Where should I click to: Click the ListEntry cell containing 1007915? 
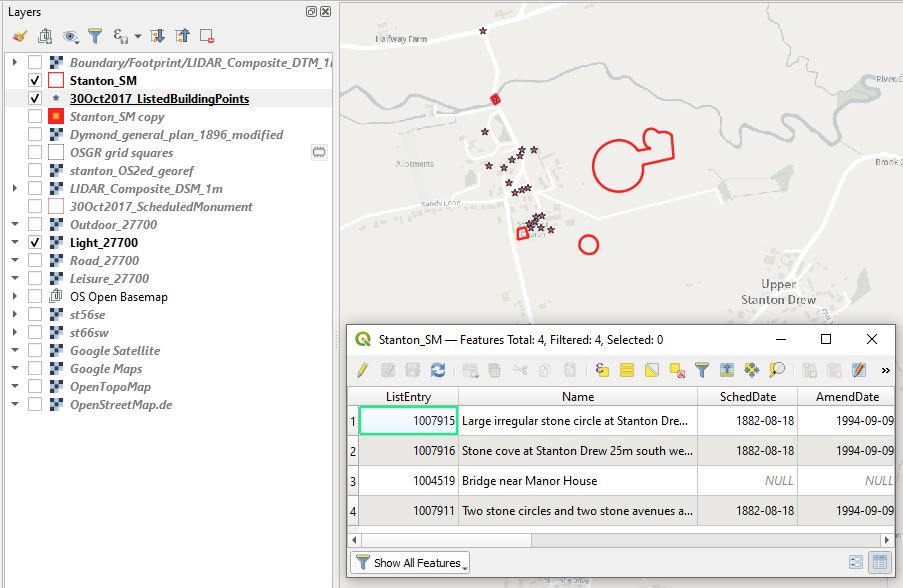coord(408,421)
